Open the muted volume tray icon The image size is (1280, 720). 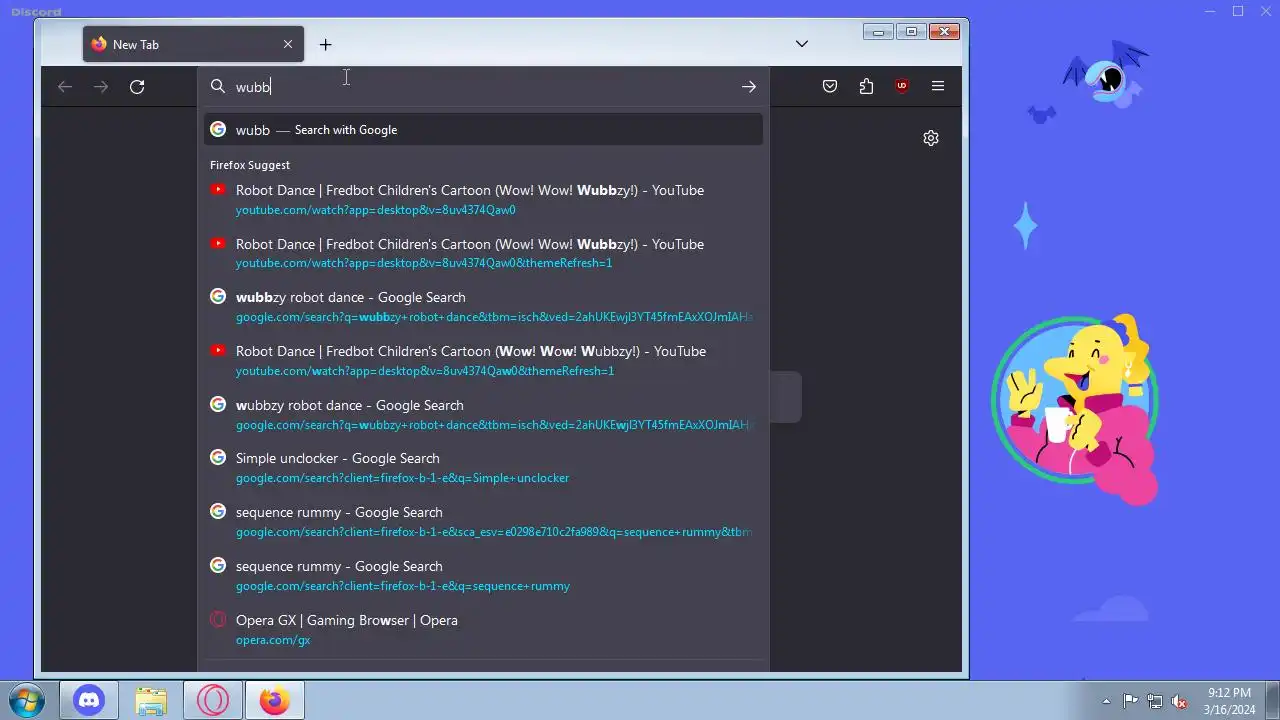pos(1180,701)
